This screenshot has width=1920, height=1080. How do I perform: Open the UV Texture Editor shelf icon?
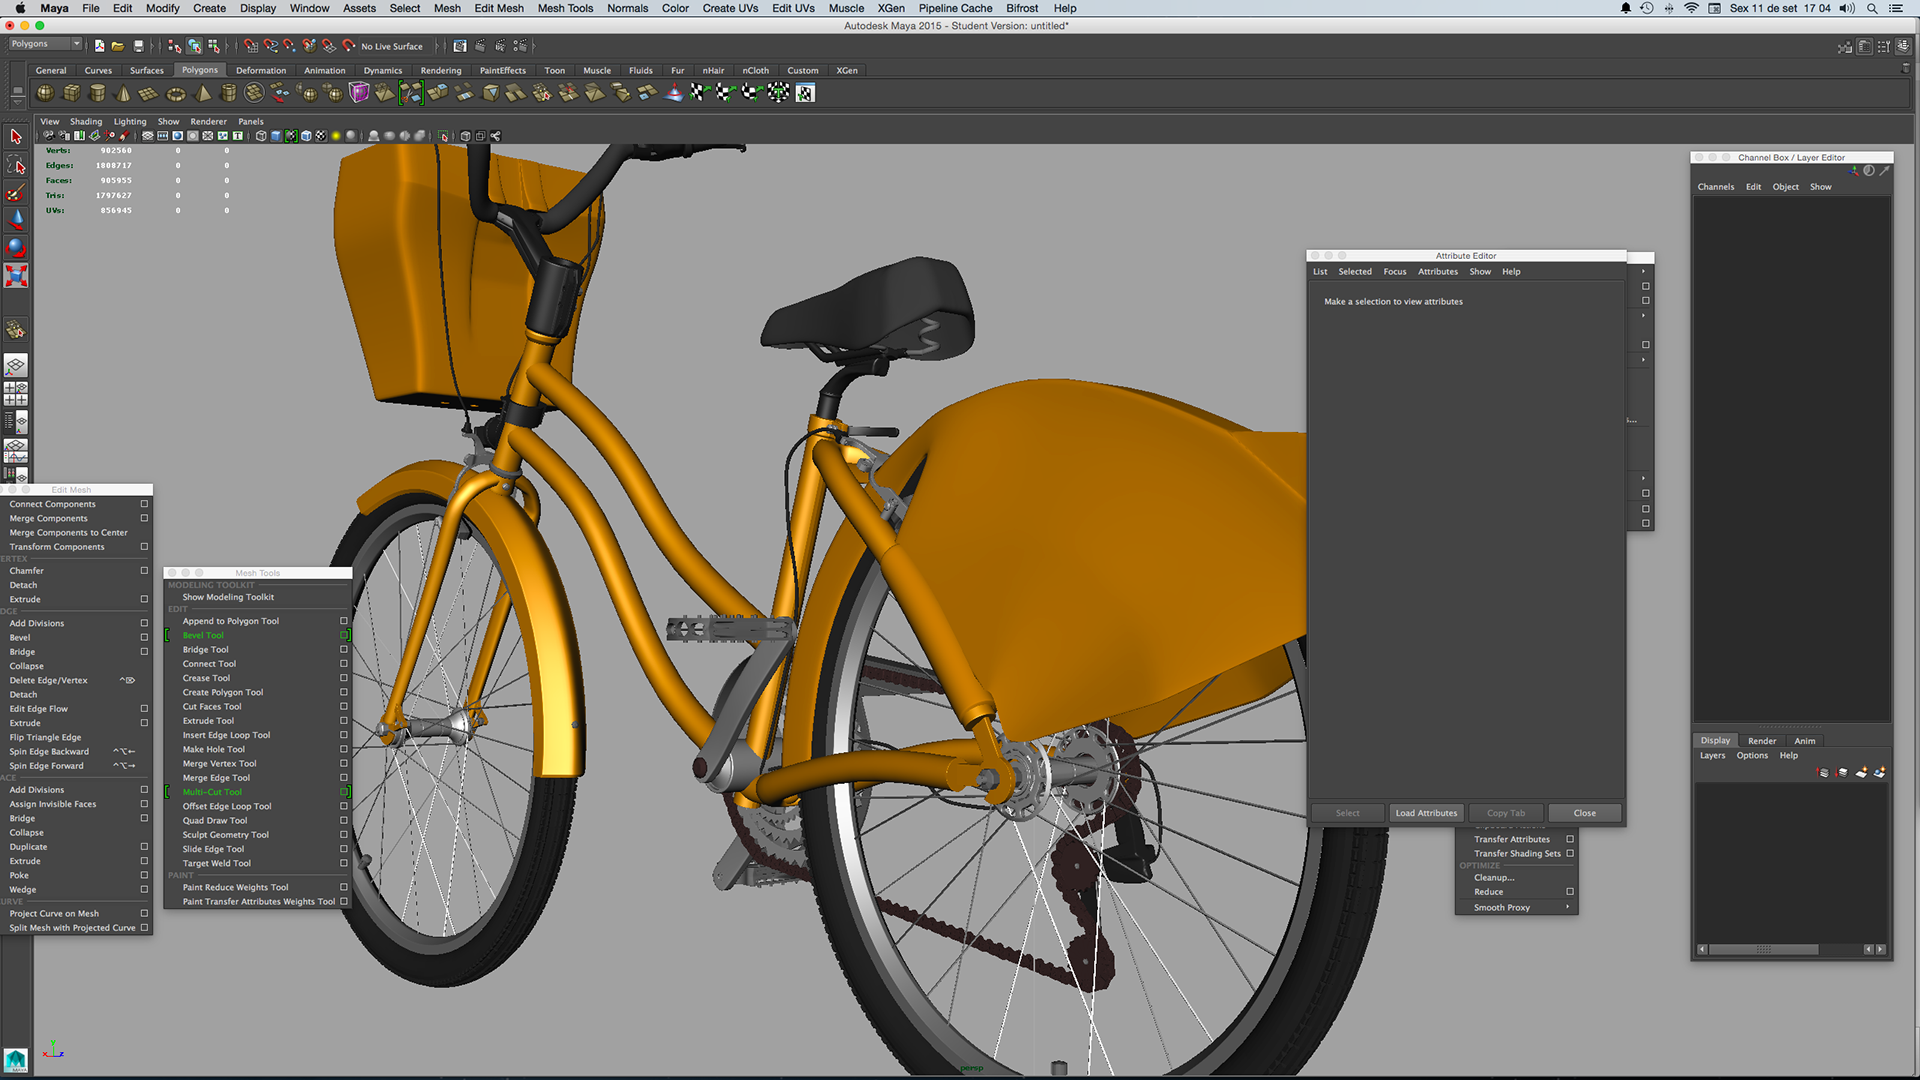[x=805, y=93]
